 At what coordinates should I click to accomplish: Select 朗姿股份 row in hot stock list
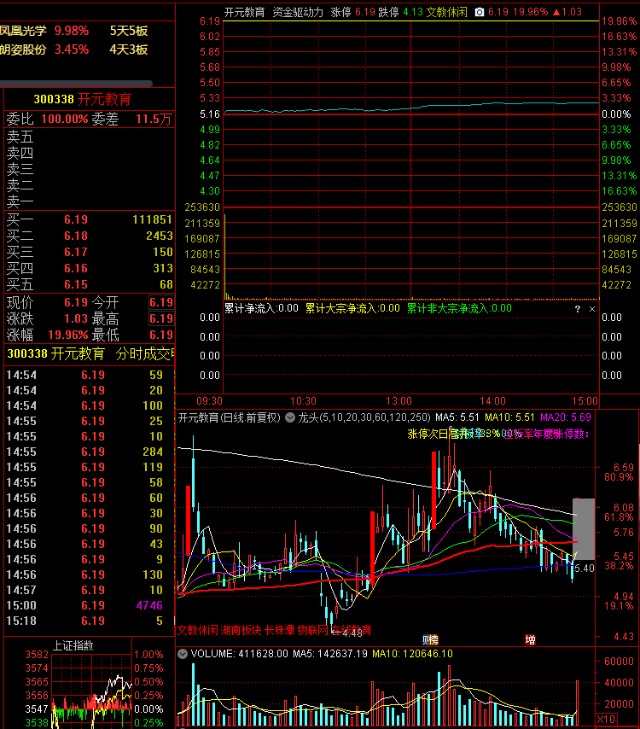pos(74,49)
